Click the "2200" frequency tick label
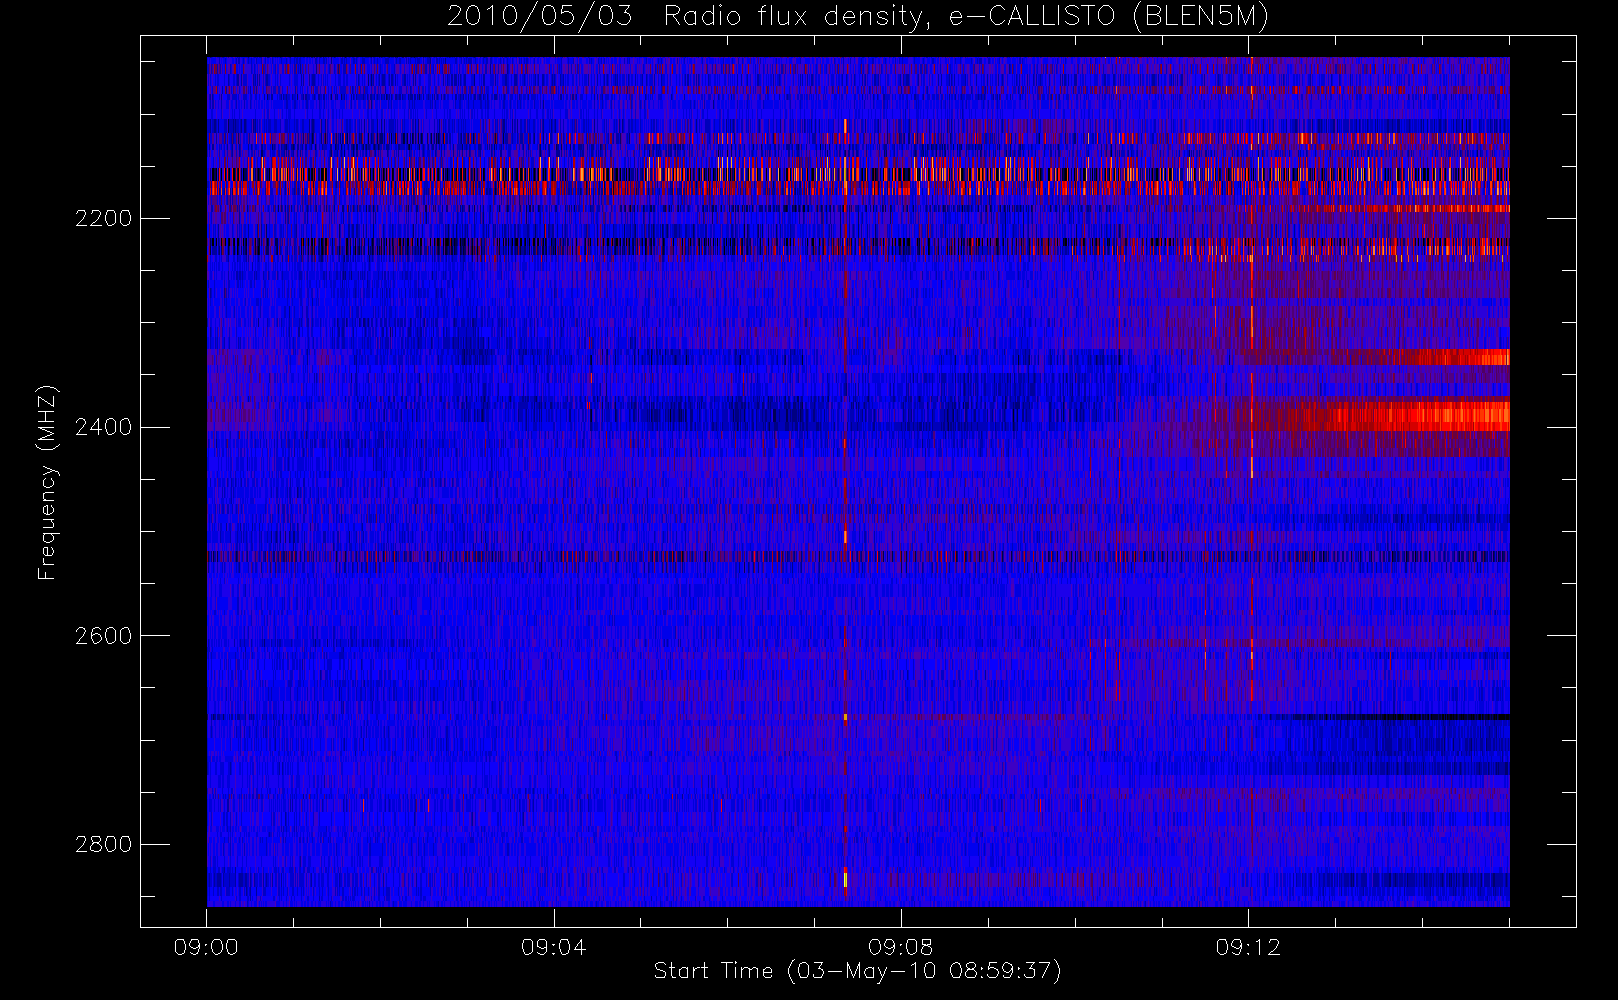 (x=103, y=218)
